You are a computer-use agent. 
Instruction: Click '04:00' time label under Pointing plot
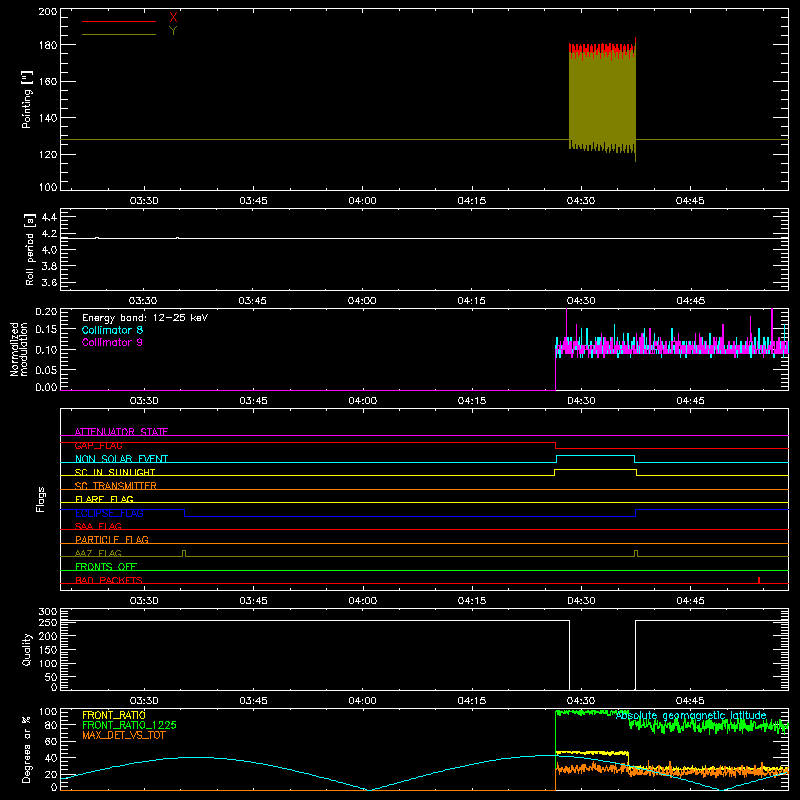click(362, 201)
